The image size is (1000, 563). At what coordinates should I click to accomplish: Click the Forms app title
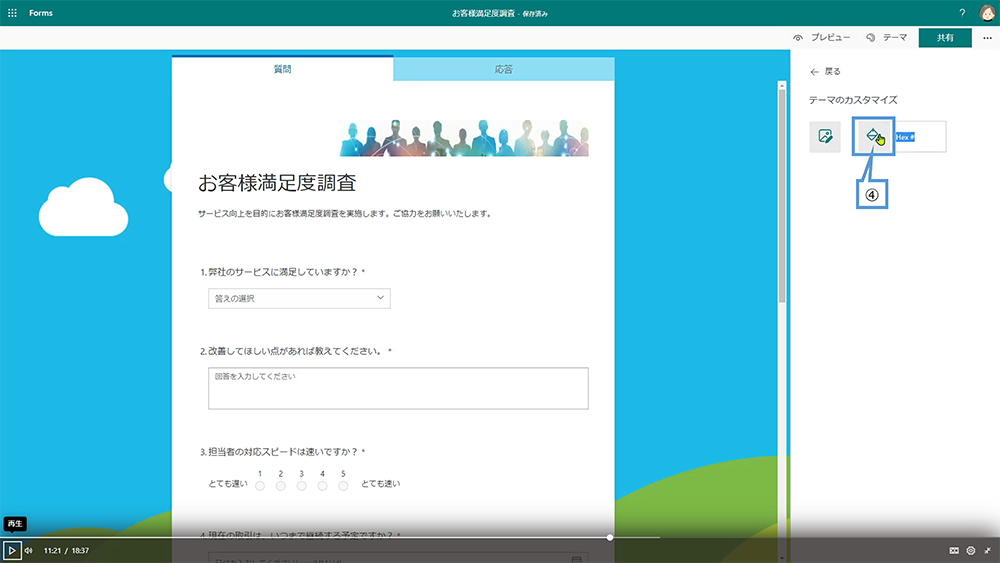(41, 13)
